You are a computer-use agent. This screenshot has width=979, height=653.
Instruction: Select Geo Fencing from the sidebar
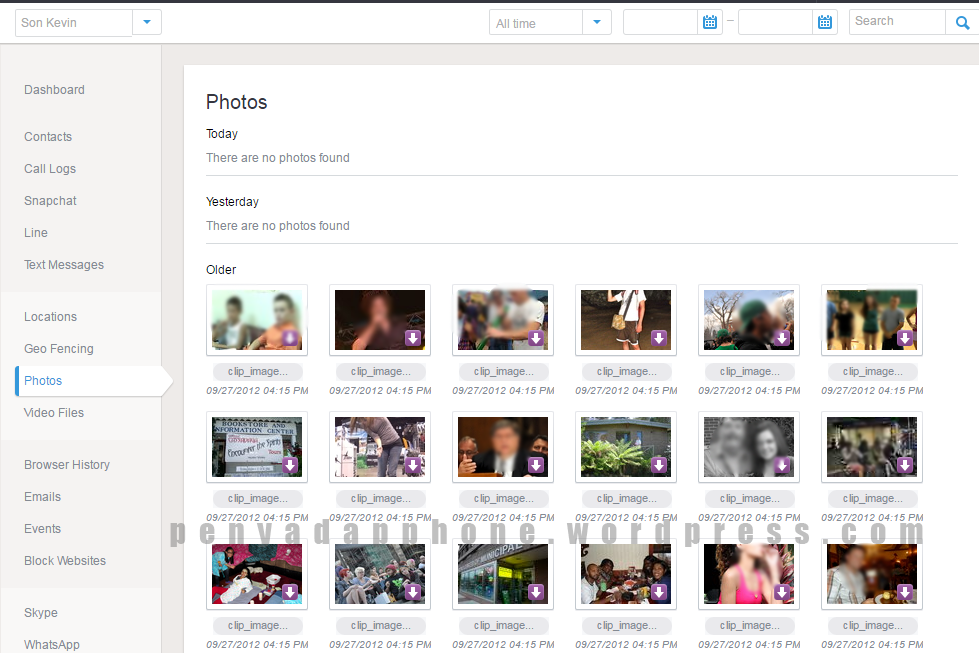(x=59, y=349)
